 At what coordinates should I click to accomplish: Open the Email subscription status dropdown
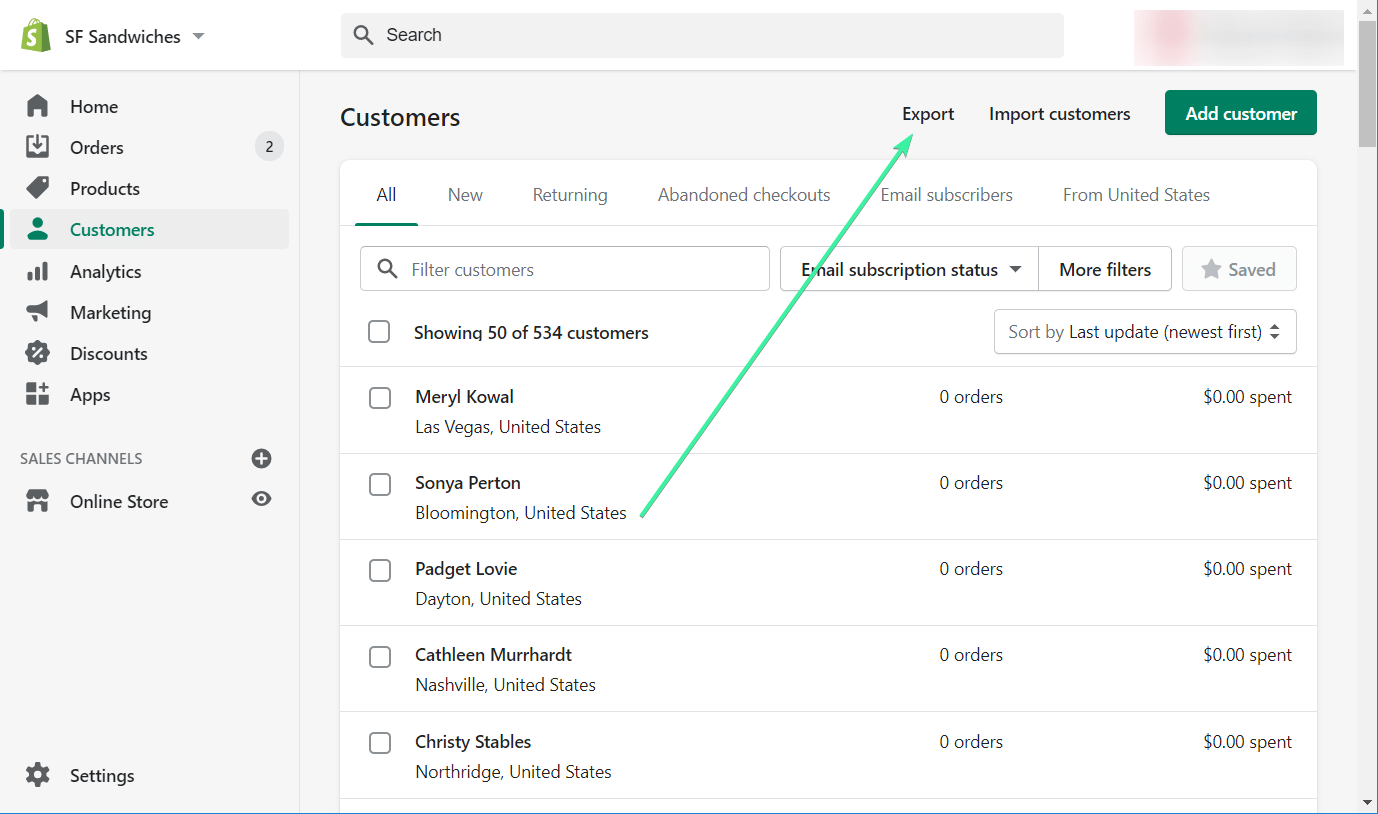tap(907, 268)
